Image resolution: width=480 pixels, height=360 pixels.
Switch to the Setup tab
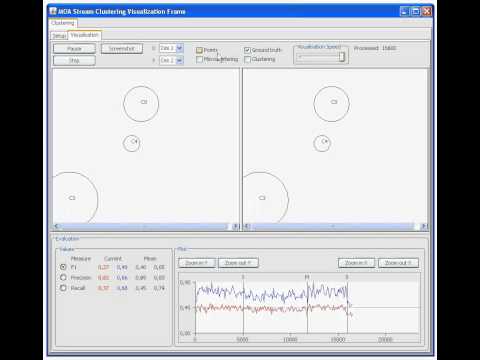click(59, 36)
